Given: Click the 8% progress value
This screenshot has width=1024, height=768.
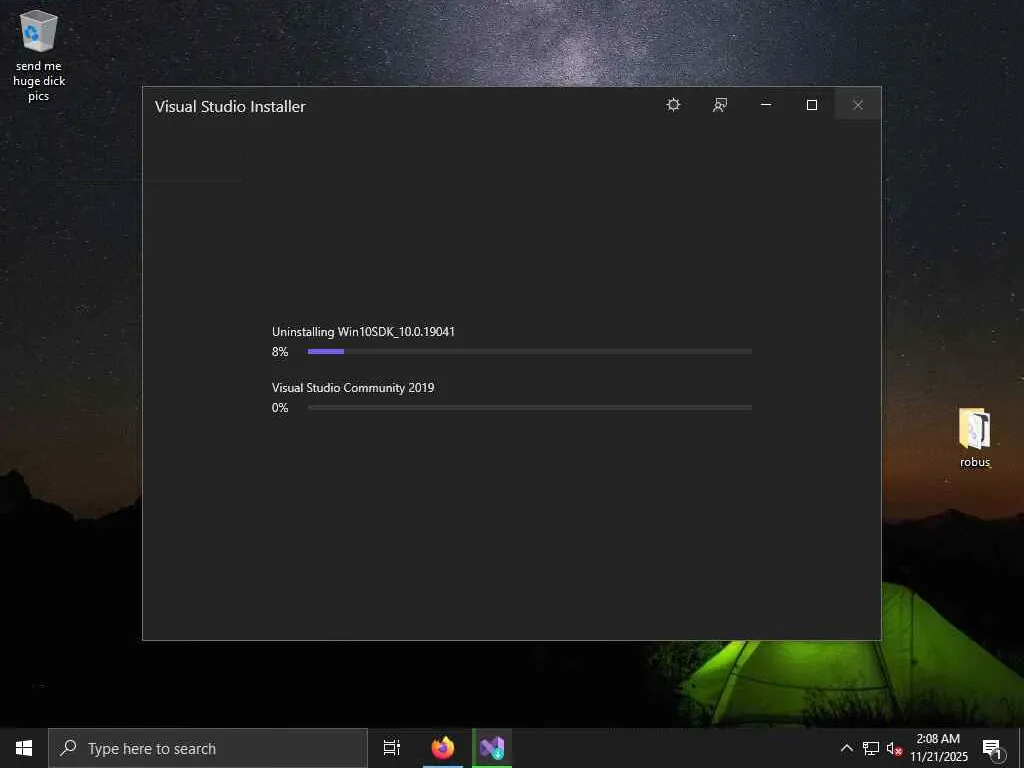Looking at the screenshot, I should (280, 351).
